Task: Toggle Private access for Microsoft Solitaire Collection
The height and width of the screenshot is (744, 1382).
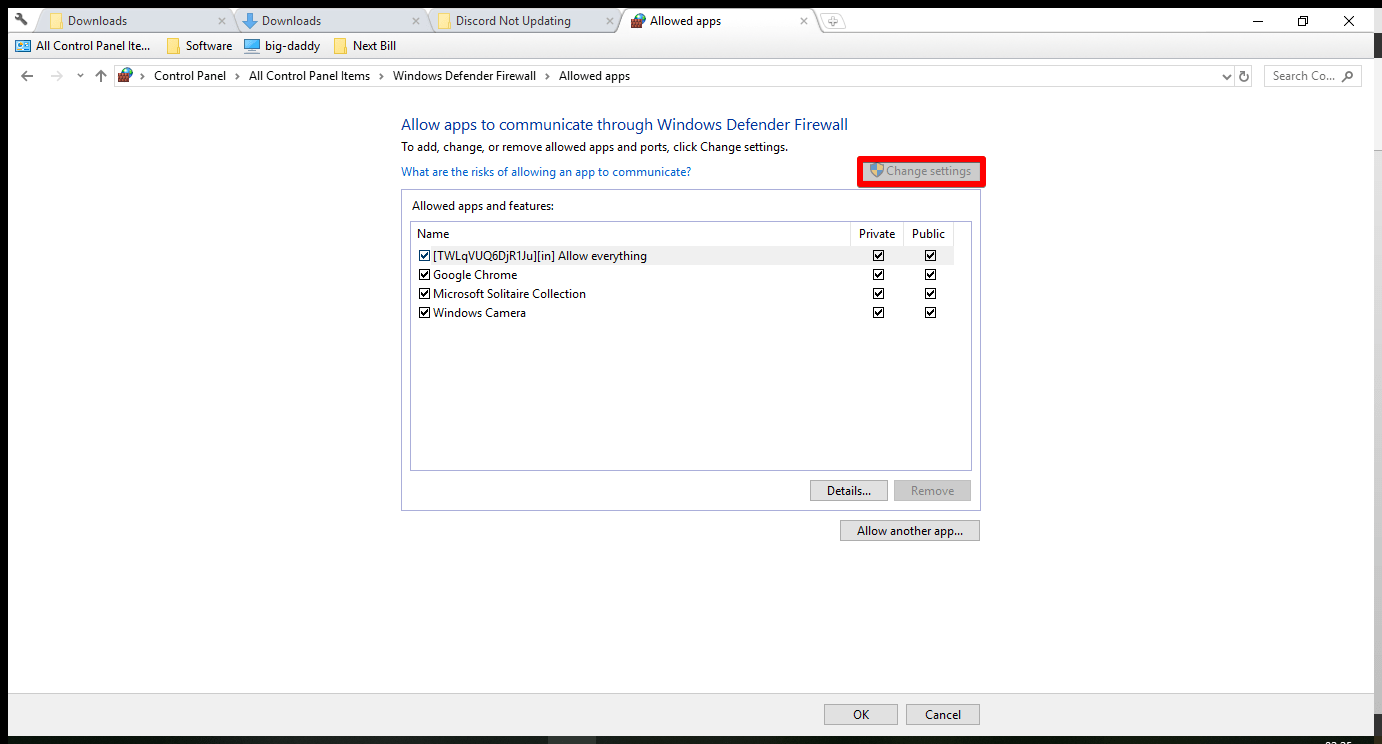Action: [878, 293]
